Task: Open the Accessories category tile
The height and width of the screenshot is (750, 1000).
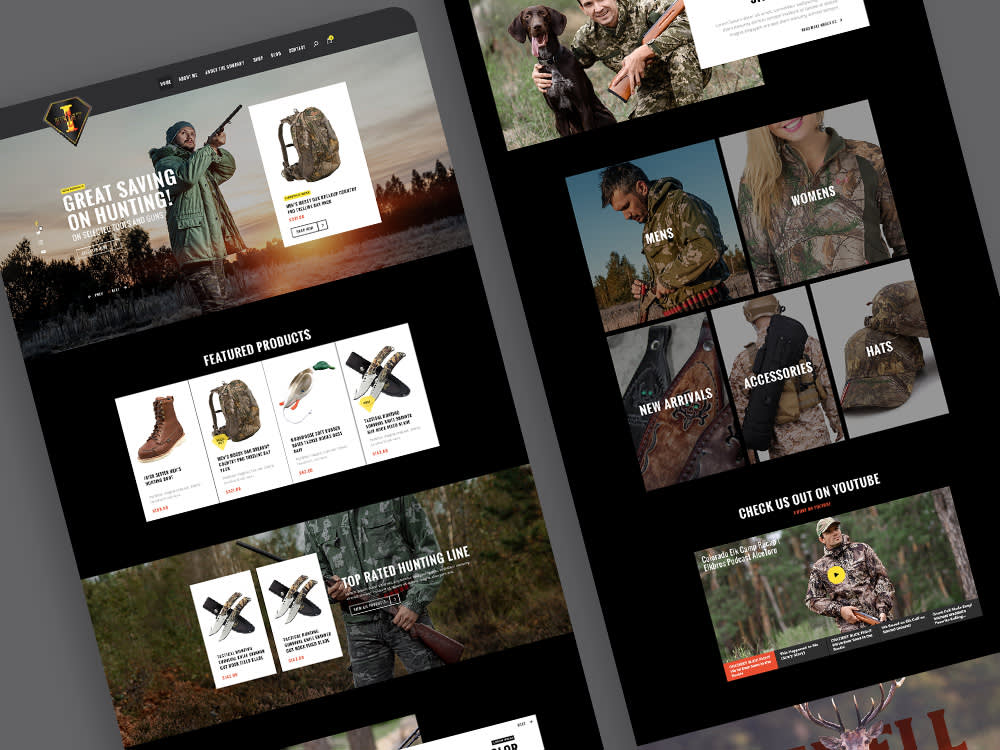Action: (777, 375)
